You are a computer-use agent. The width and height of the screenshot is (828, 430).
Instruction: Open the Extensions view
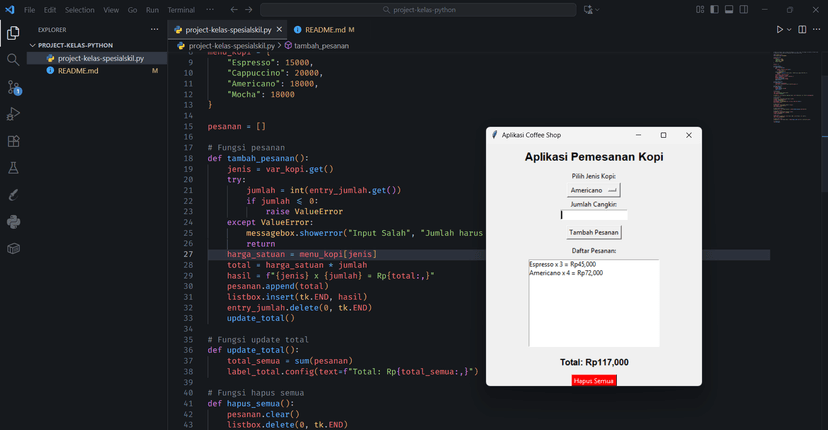[x=13, y=141]
